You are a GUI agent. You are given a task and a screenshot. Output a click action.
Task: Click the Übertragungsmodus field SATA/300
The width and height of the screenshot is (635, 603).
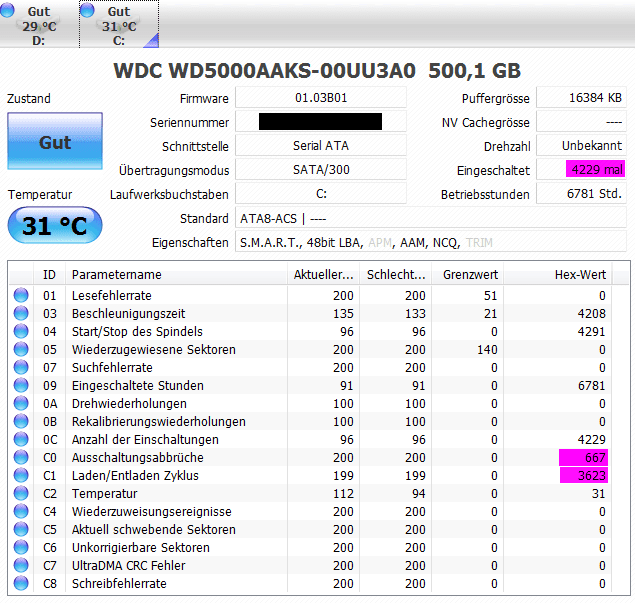321,169
